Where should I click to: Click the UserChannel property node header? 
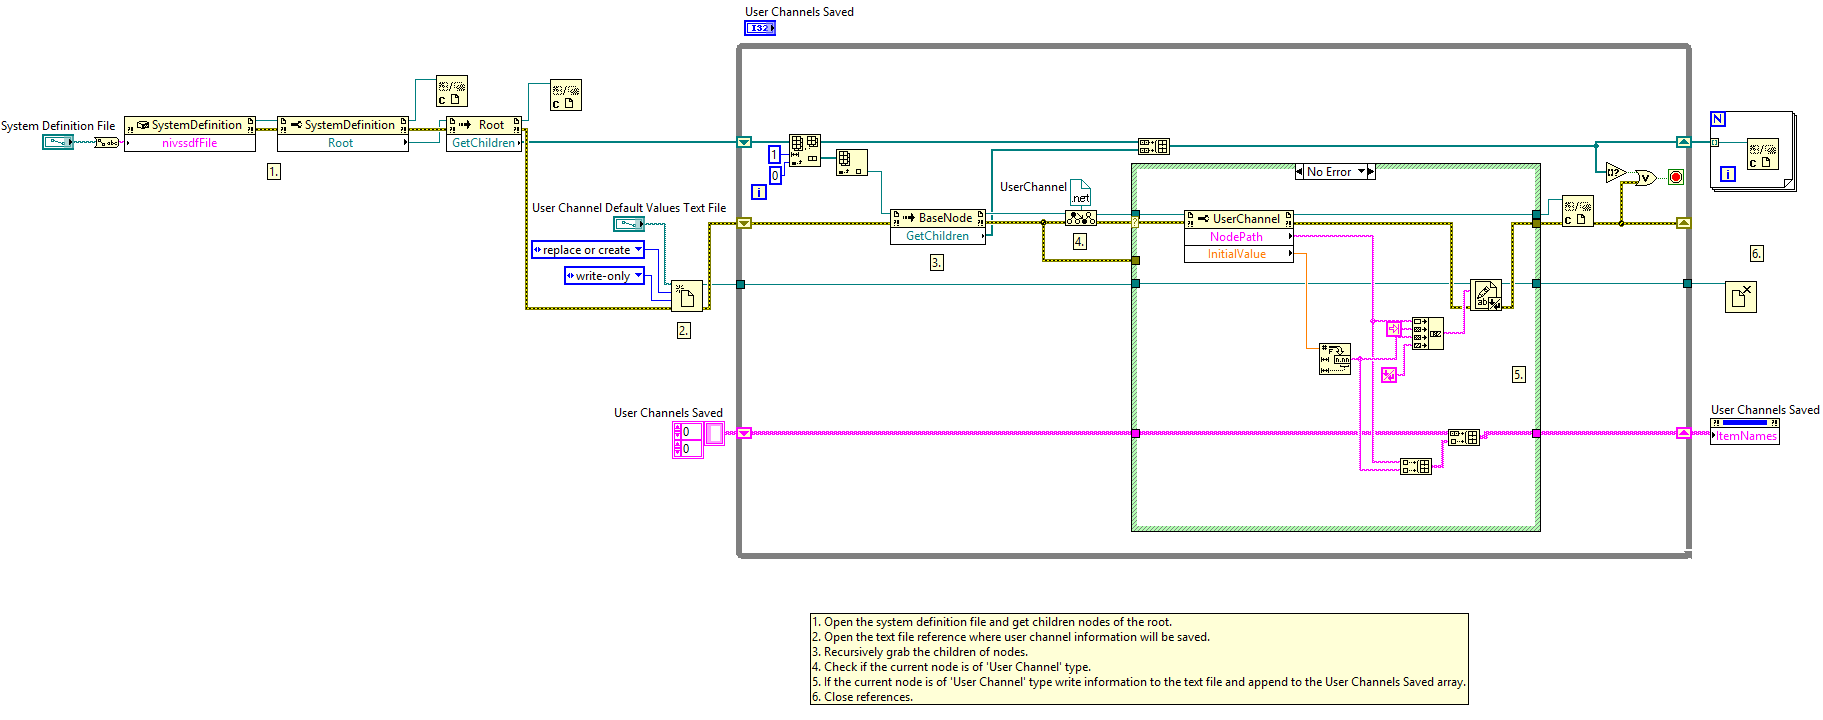1239,219
